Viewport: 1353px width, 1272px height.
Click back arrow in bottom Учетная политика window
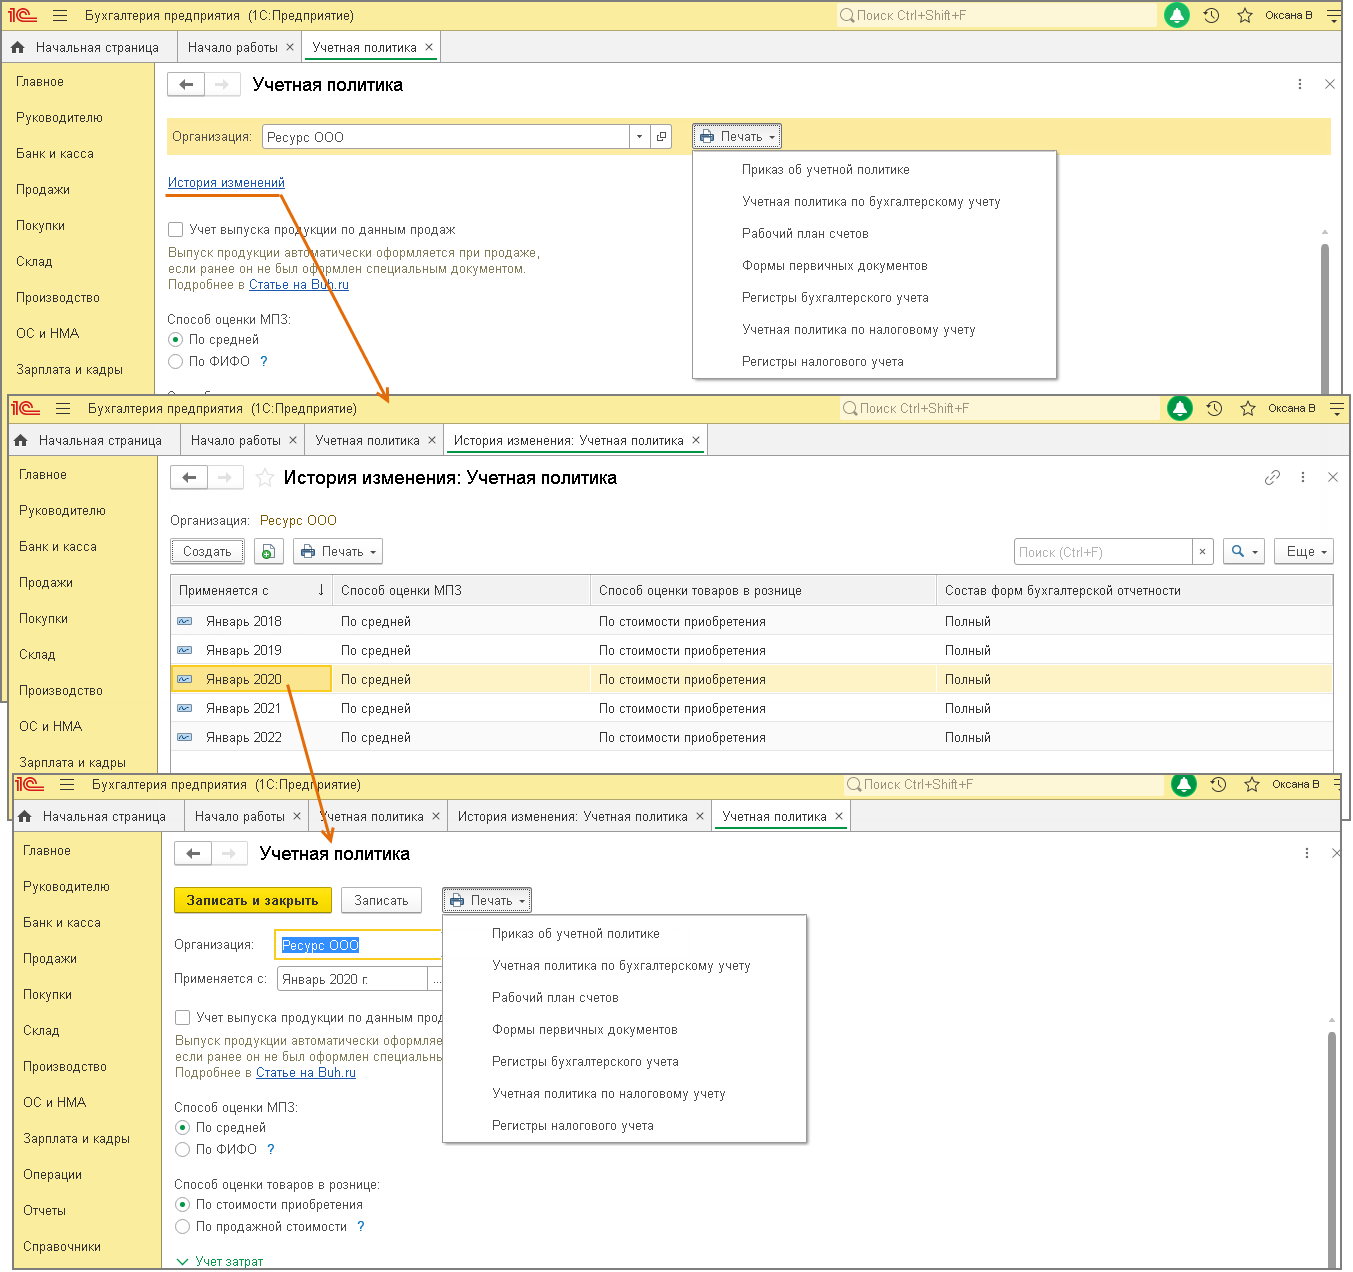pos(193,854)
